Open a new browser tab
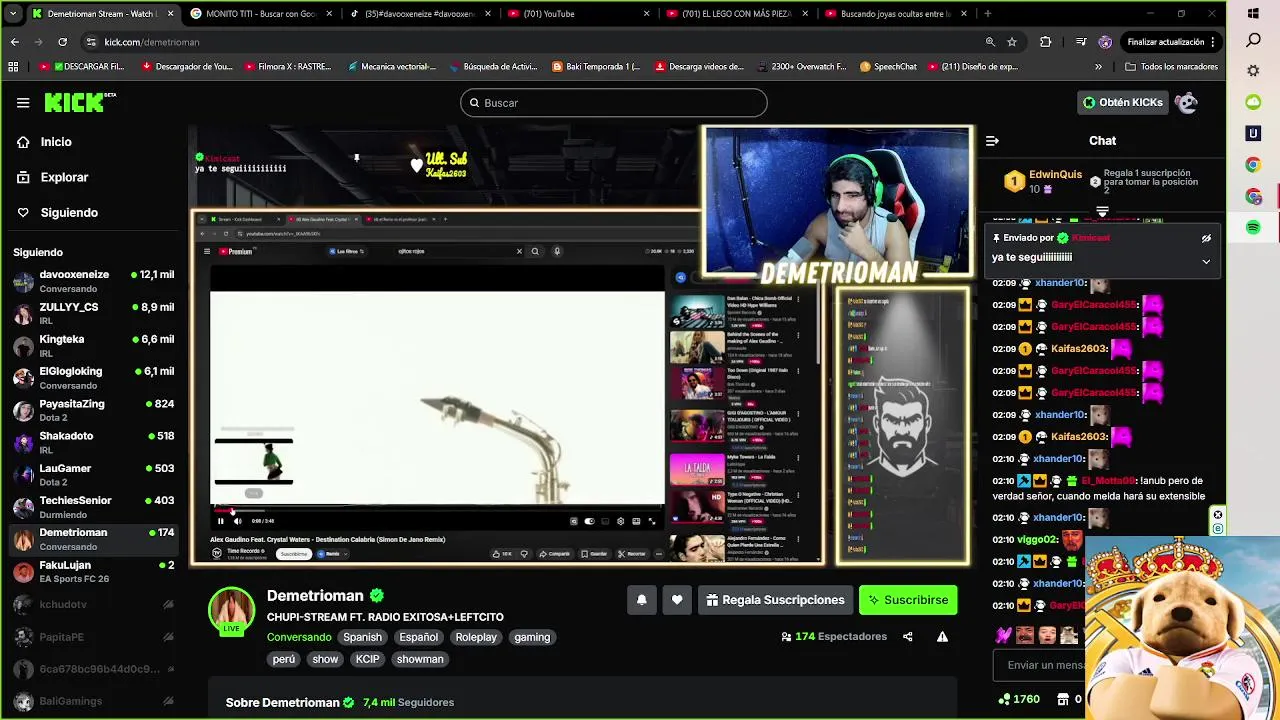The image size is (1280, 720). point(988,14)
